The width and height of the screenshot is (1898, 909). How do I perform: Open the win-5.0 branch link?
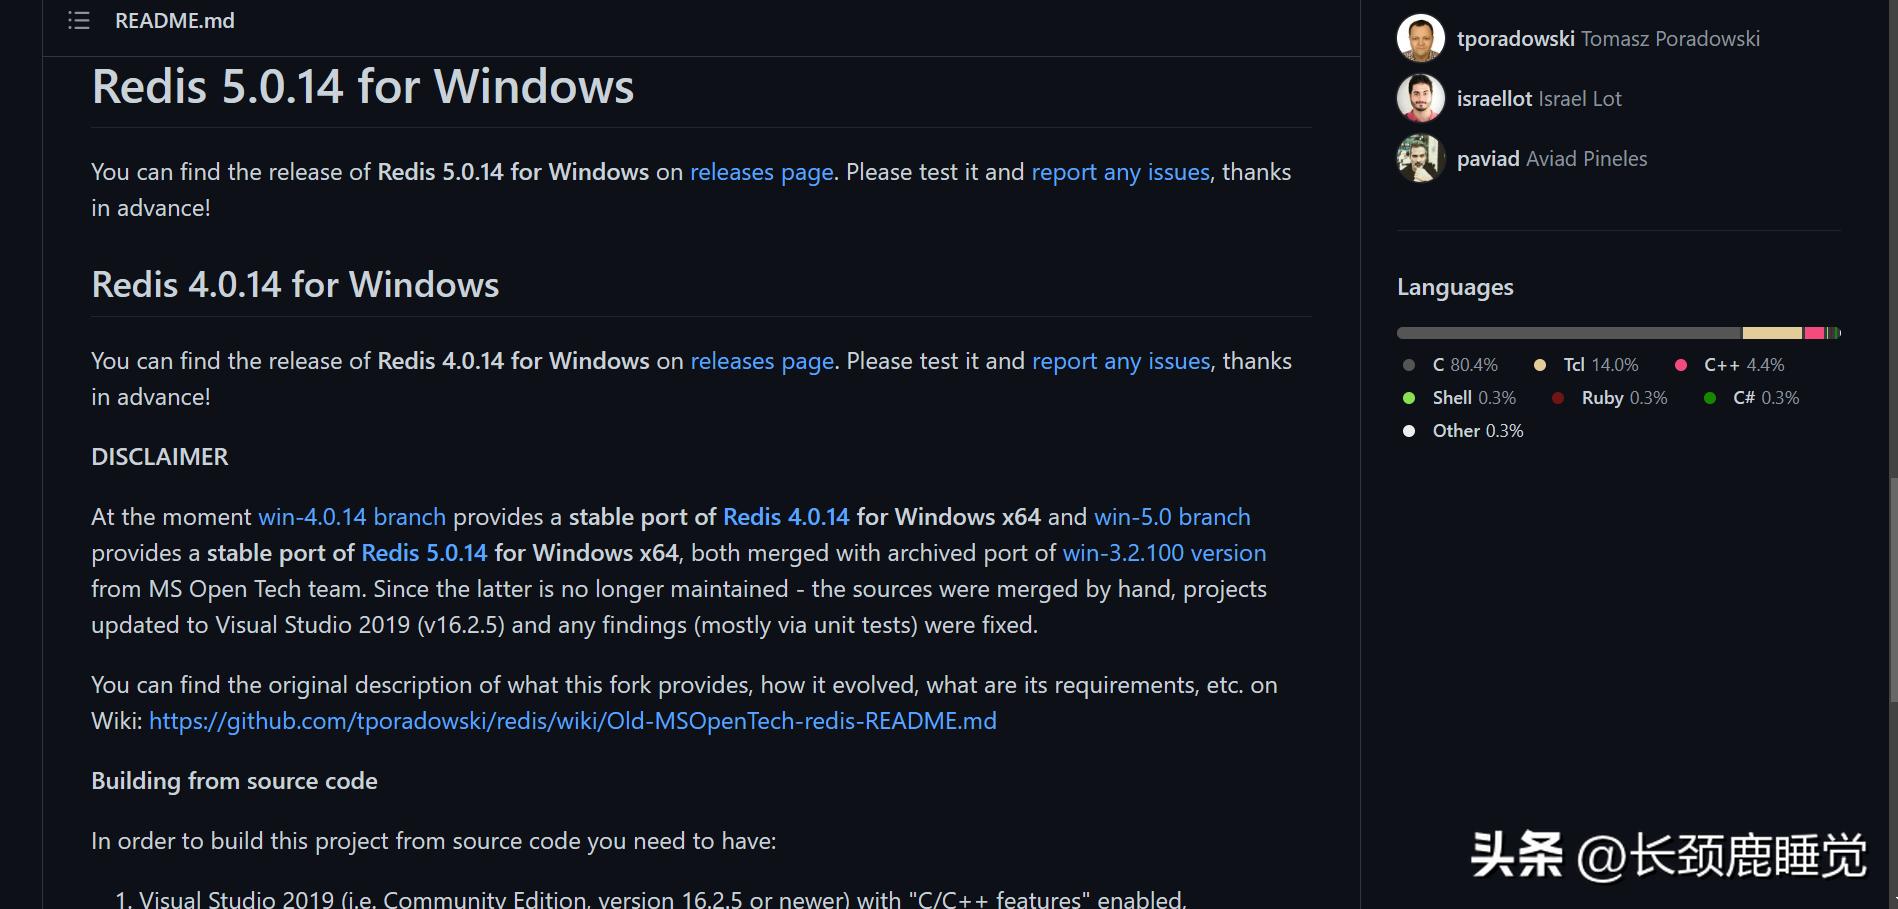pos(1171,517)
